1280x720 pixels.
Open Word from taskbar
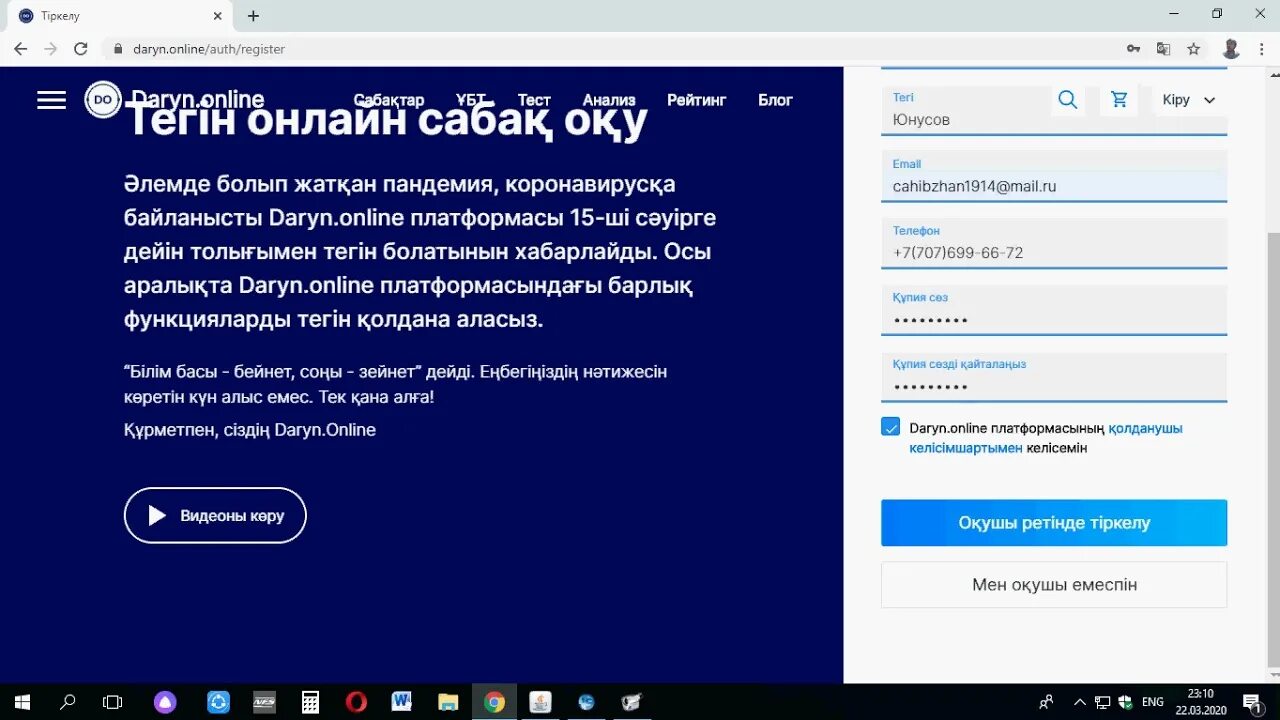tap(402, 702)
